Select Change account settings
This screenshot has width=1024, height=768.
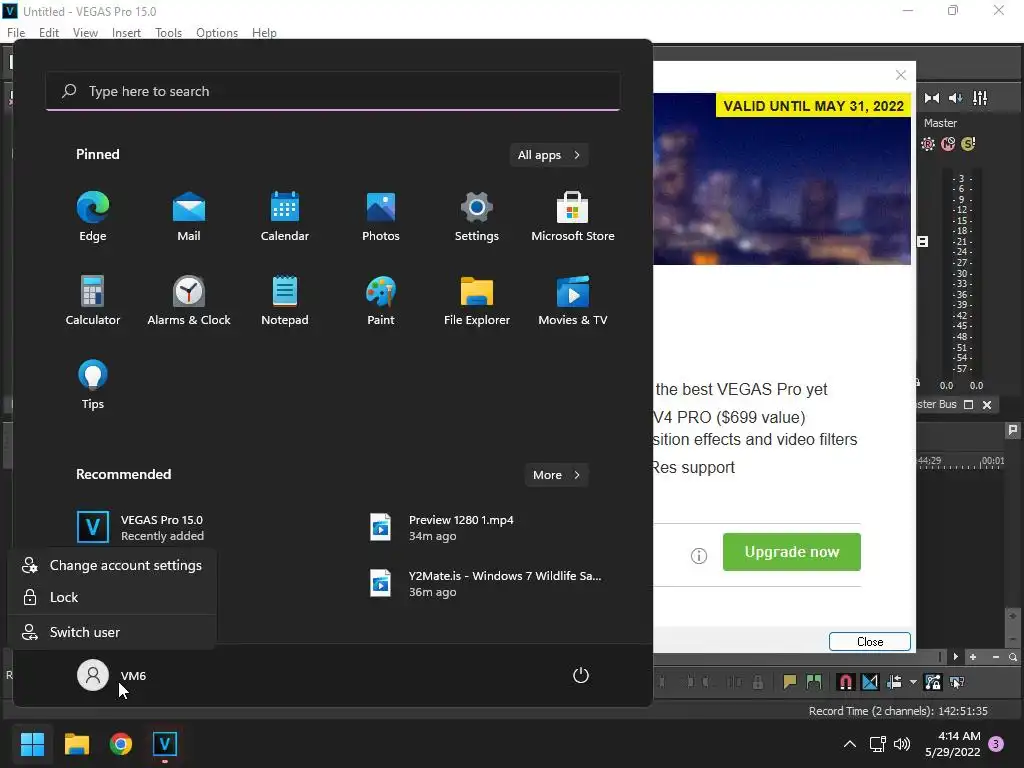112,566
